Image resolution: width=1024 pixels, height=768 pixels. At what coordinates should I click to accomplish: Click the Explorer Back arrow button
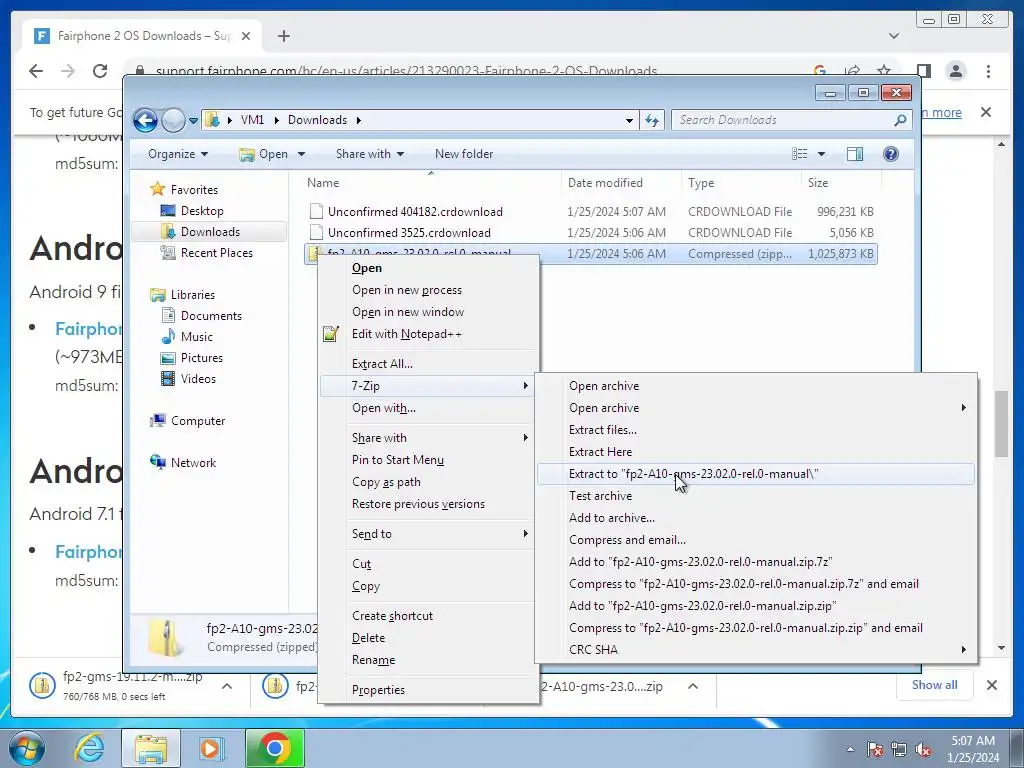tap(145, 120)
